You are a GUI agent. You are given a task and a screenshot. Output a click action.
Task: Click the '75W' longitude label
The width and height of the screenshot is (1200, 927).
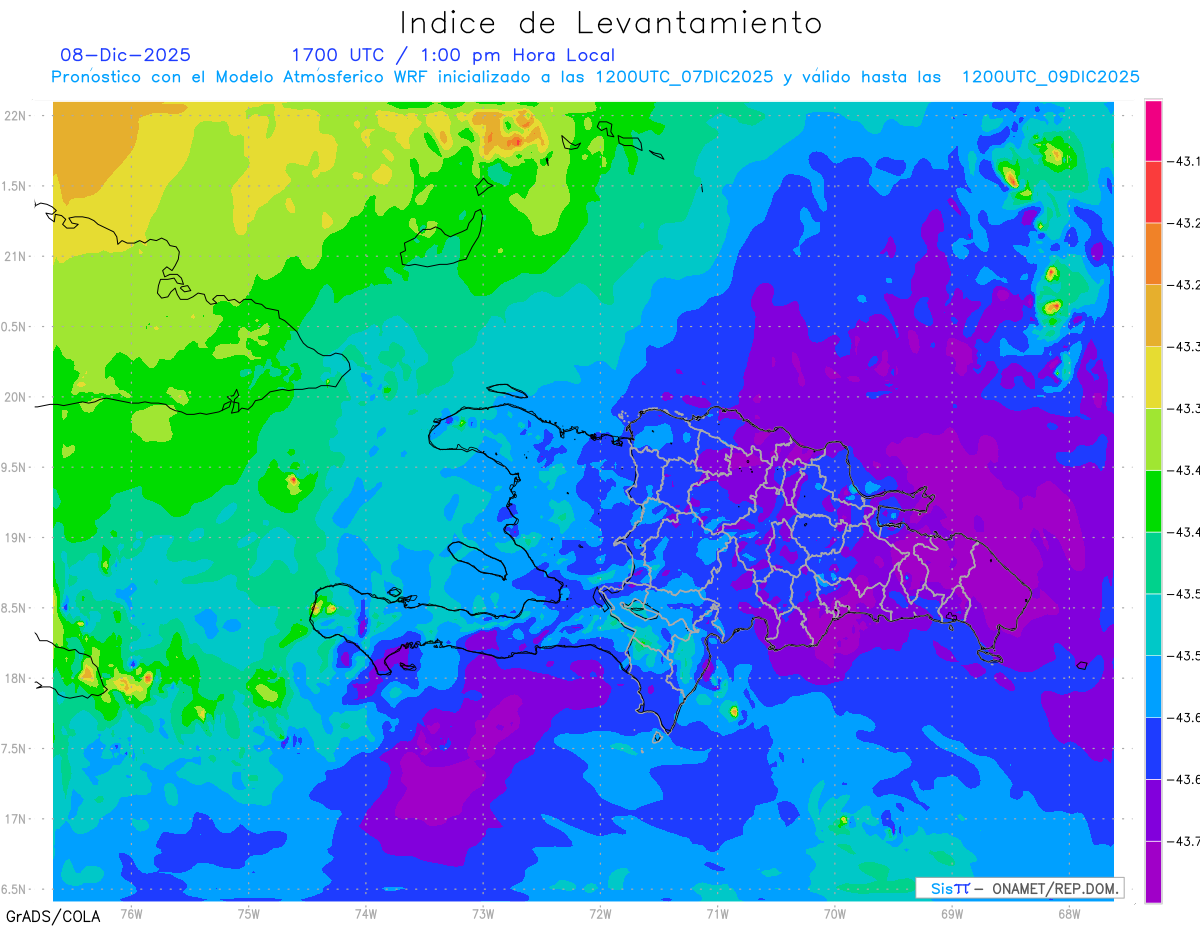tap(249, 913)
